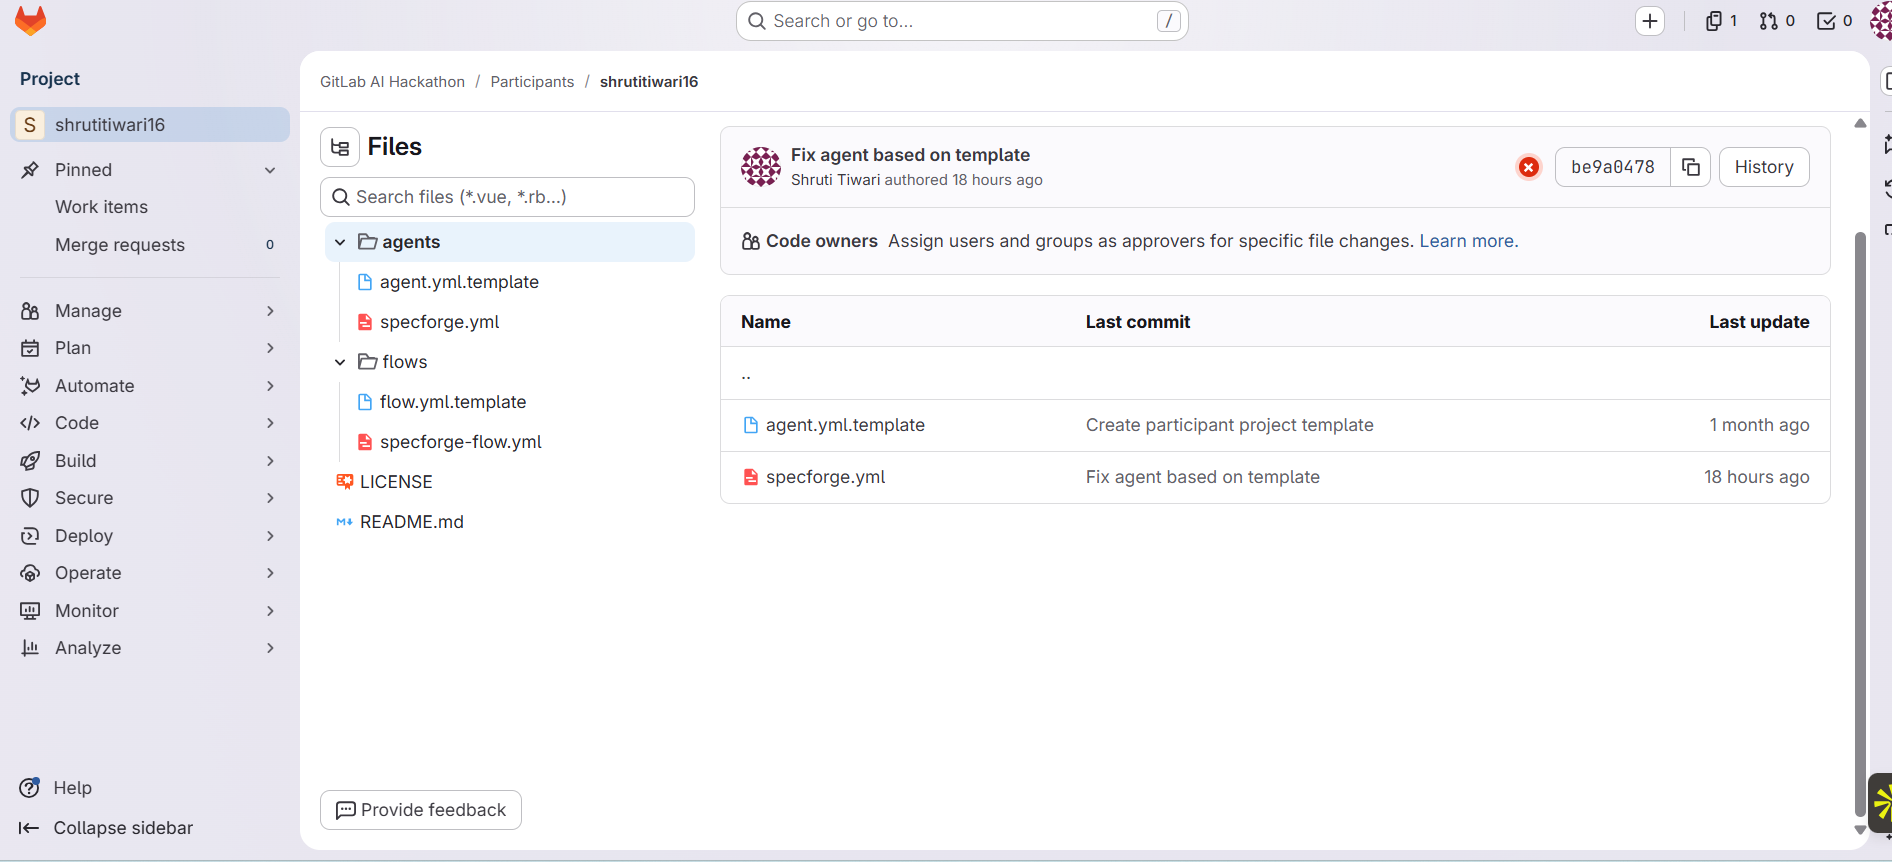This screenshot has width=1892, height=862.
Task: Copy commit SHA be9a0478
Action: point(1691,167)
